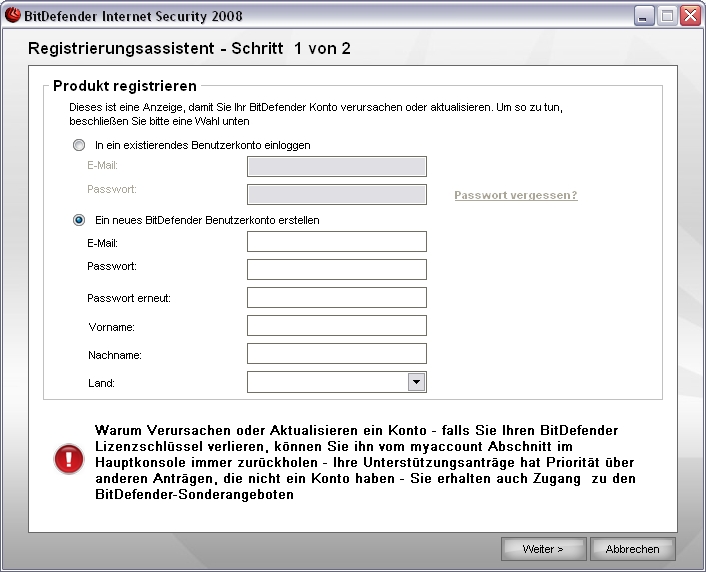
Task: Focus the Nachname input field
Action: 337,354
